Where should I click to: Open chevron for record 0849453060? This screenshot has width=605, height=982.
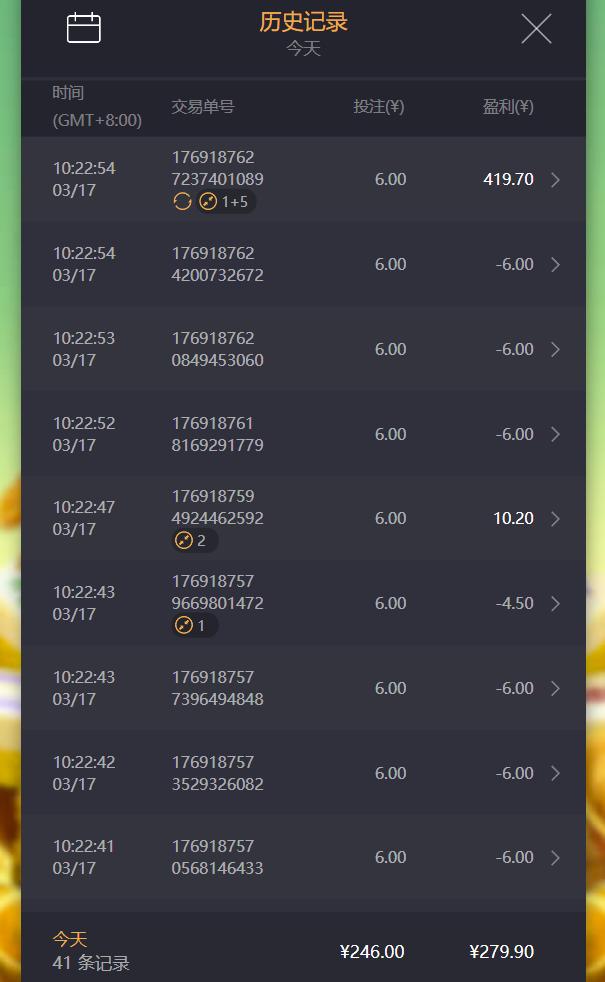pos(555,349)
